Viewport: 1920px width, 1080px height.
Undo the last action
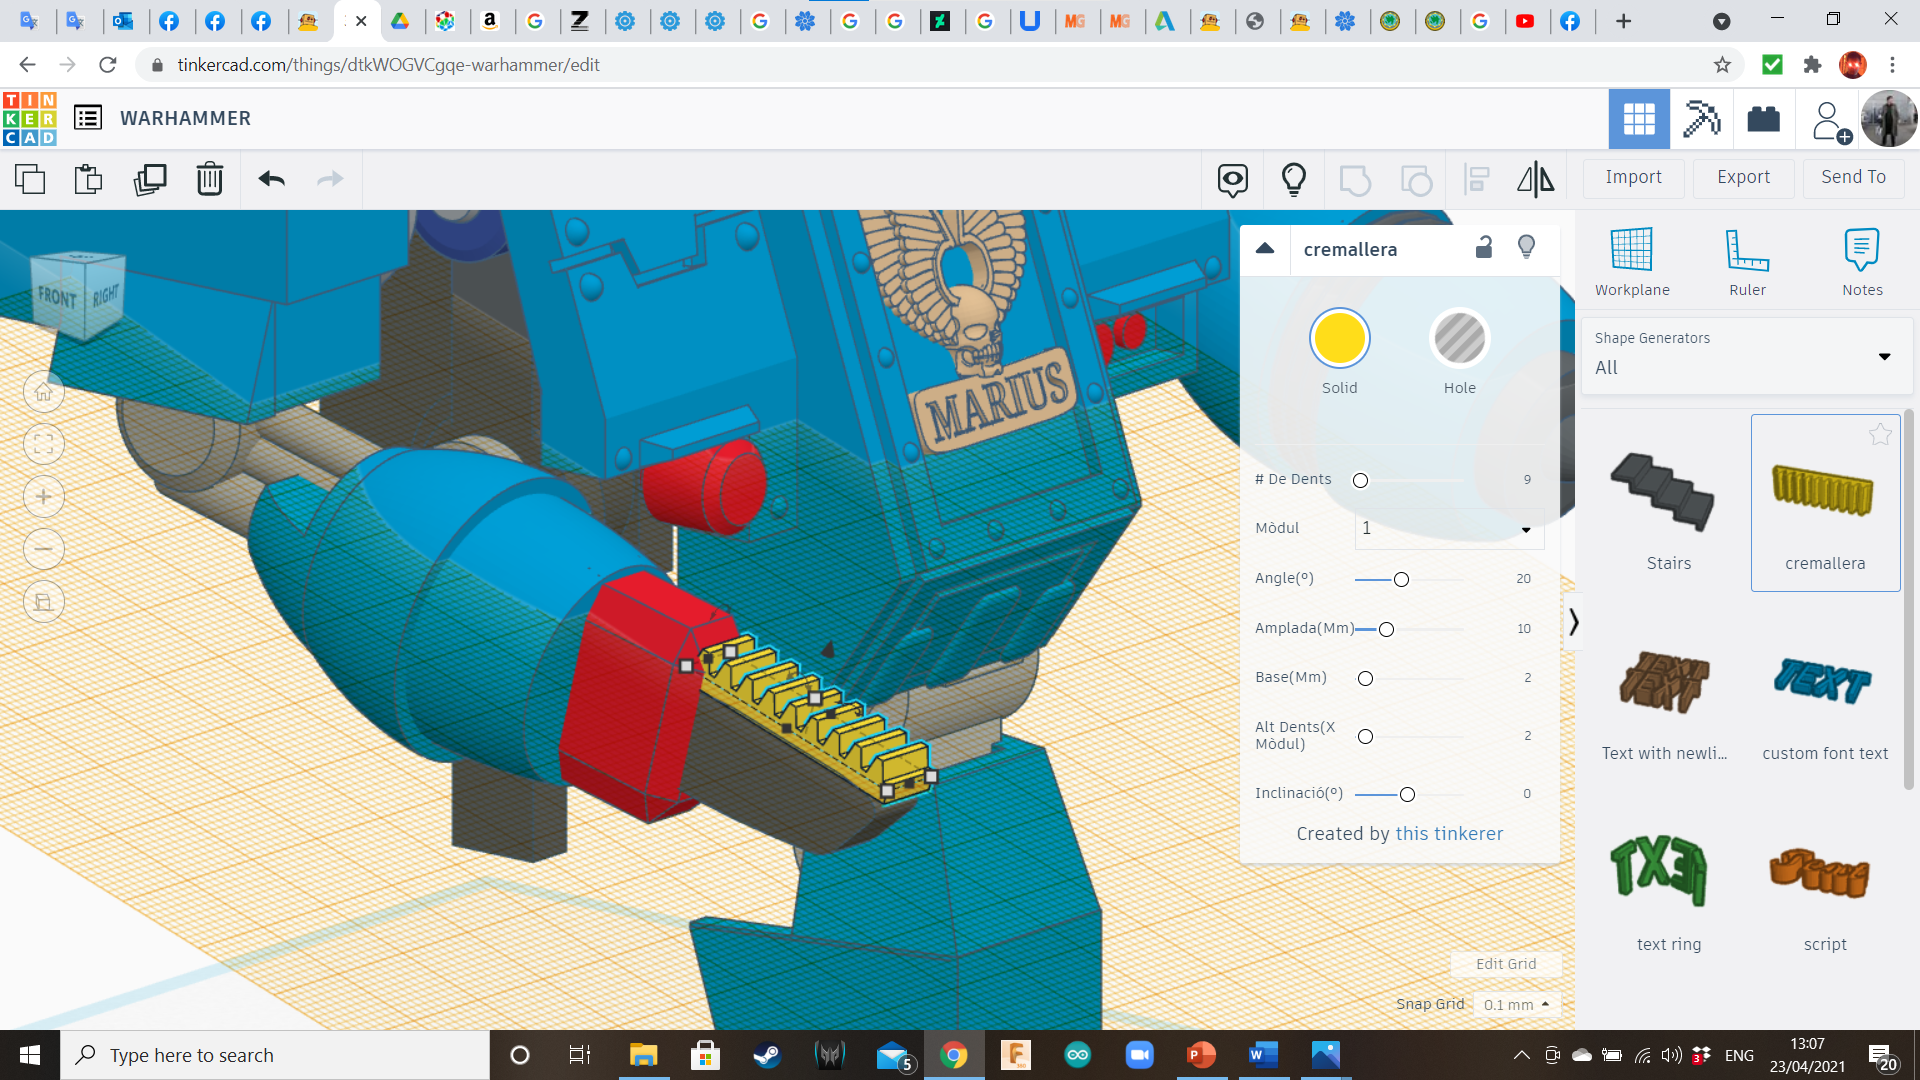271,179
